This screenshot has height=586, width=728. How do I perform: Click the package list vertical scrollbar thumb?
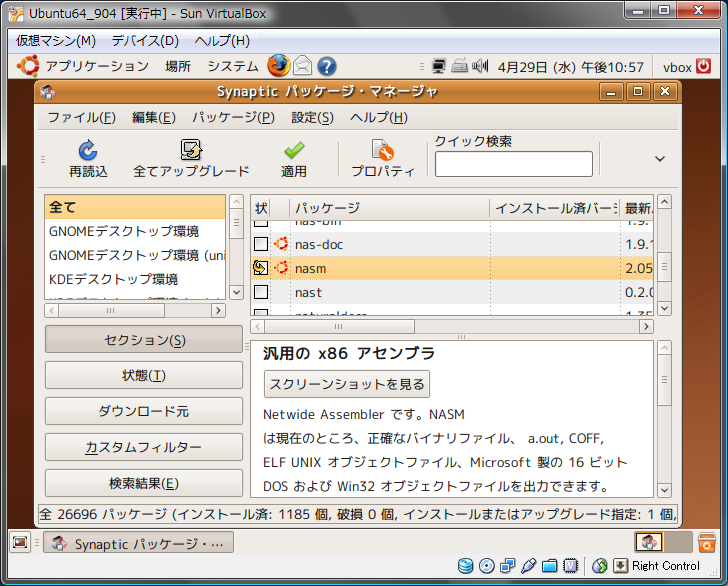[x=664, y=267]
